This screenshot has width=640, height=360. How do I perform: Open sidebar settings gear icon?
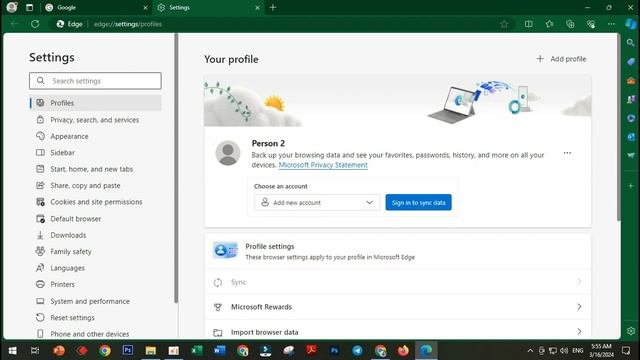pos(631,331)
